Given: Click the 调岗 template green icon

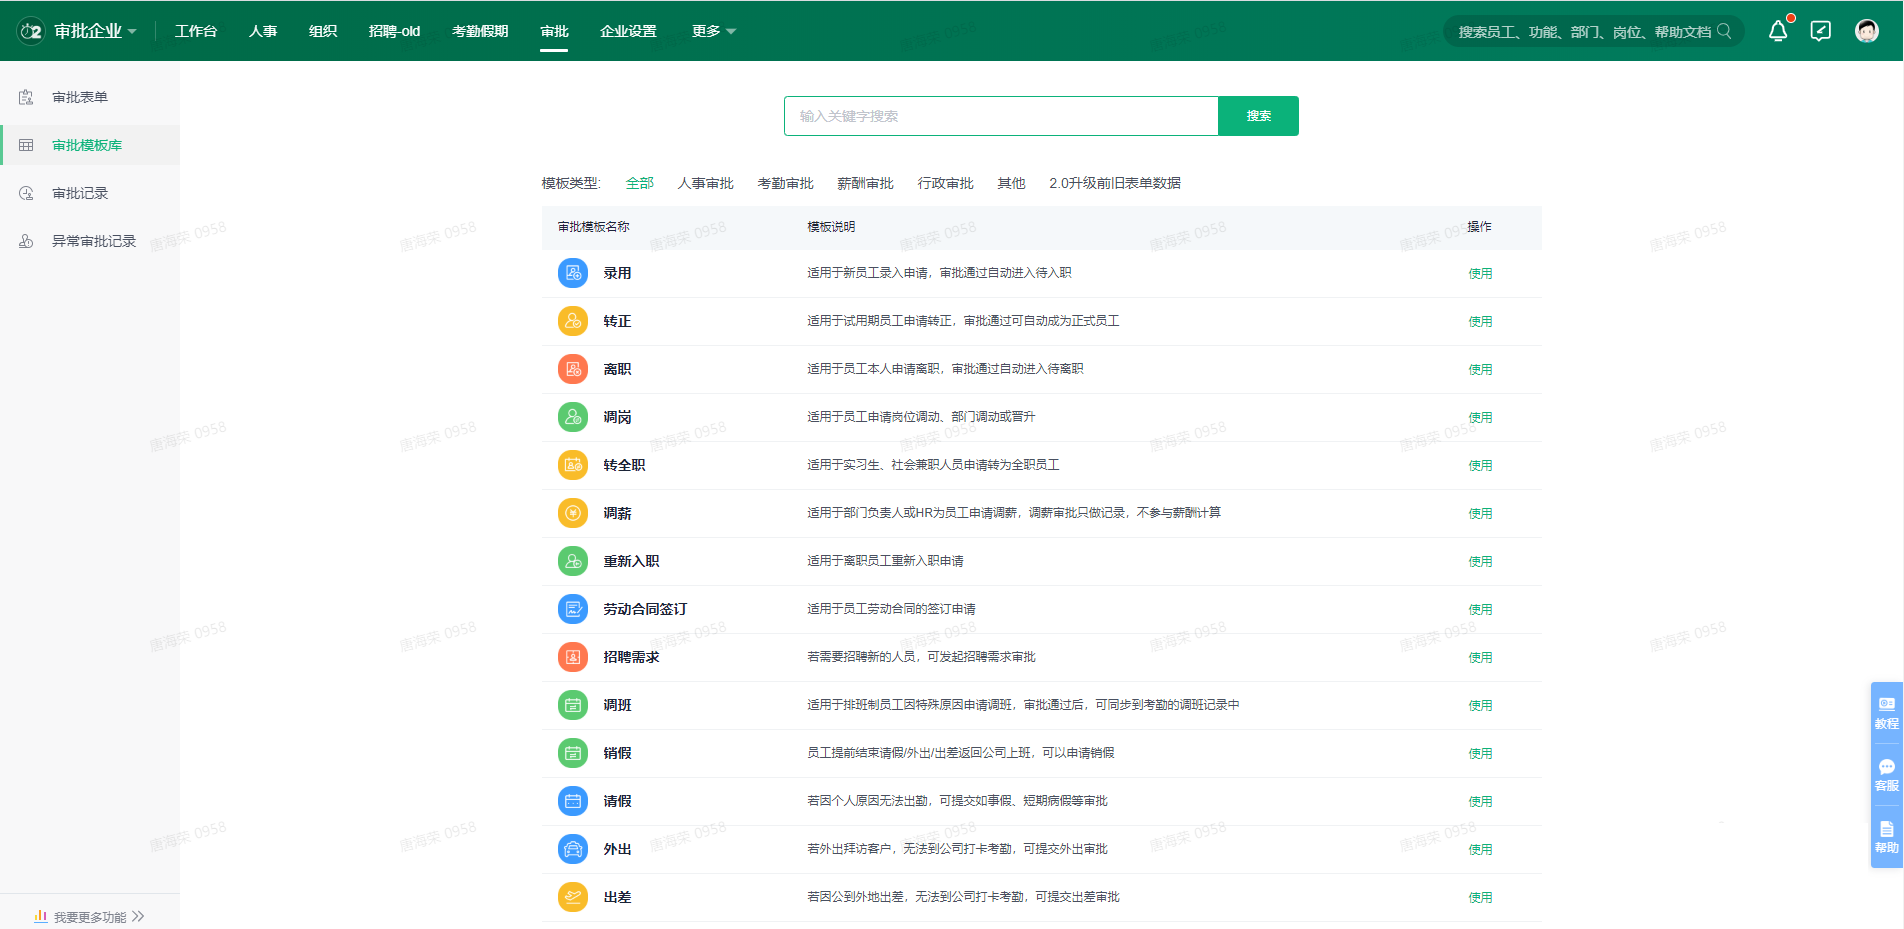Looking at the screenshot, I should pos(573,417).
